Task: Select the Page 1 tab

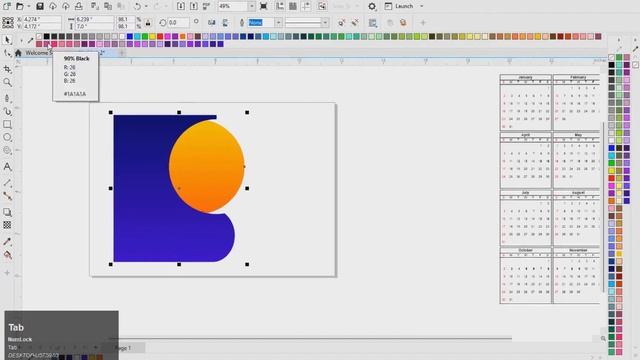Action: click(x=123, y=348)
